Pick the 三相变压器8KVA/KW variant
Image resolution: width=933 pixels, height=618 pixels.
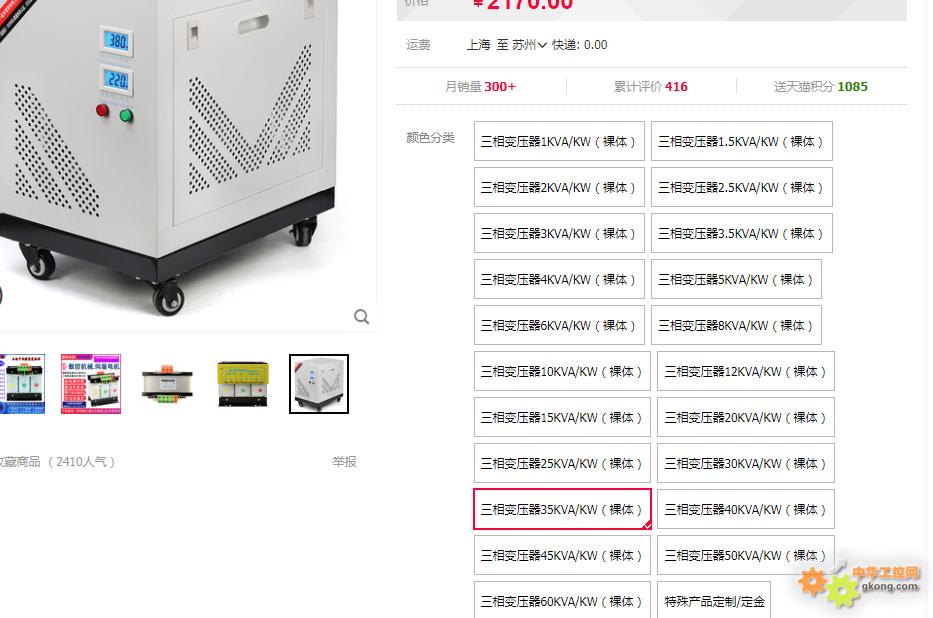point(736,325)
